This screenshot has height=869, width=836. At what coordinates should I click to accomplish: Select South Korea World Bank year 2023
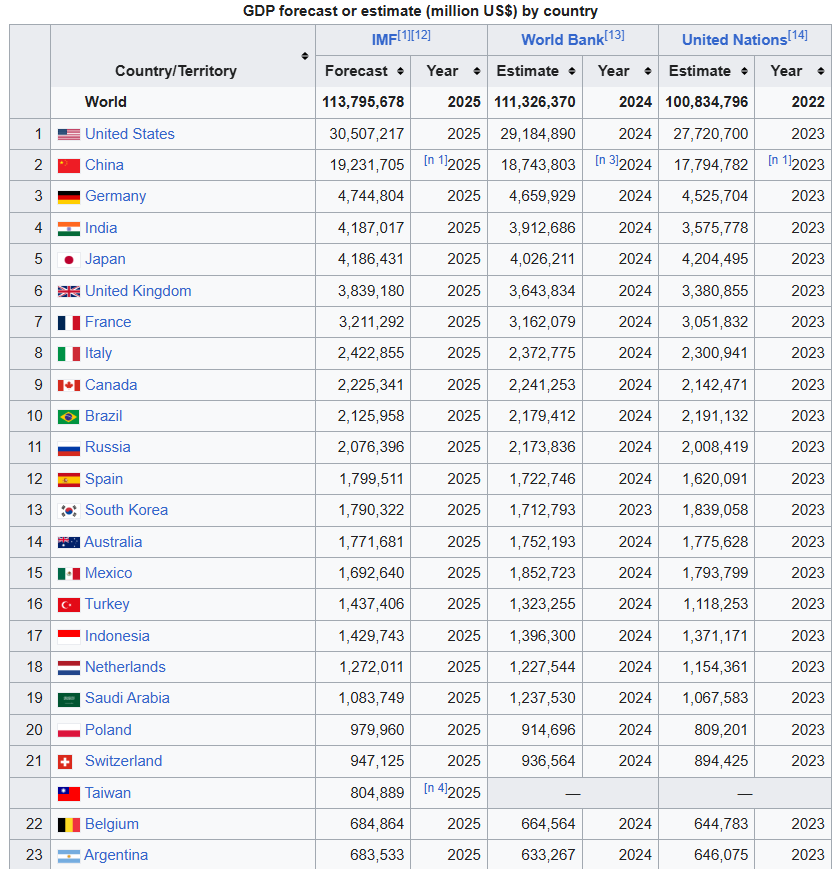pos(635,510)
